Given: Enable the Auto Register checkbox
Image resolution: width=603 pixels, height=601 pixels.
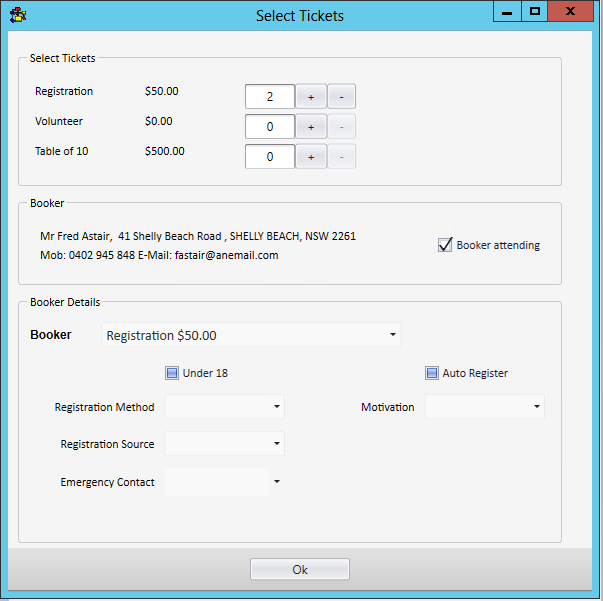Looking at the screenshot, I should coord(432,373).
